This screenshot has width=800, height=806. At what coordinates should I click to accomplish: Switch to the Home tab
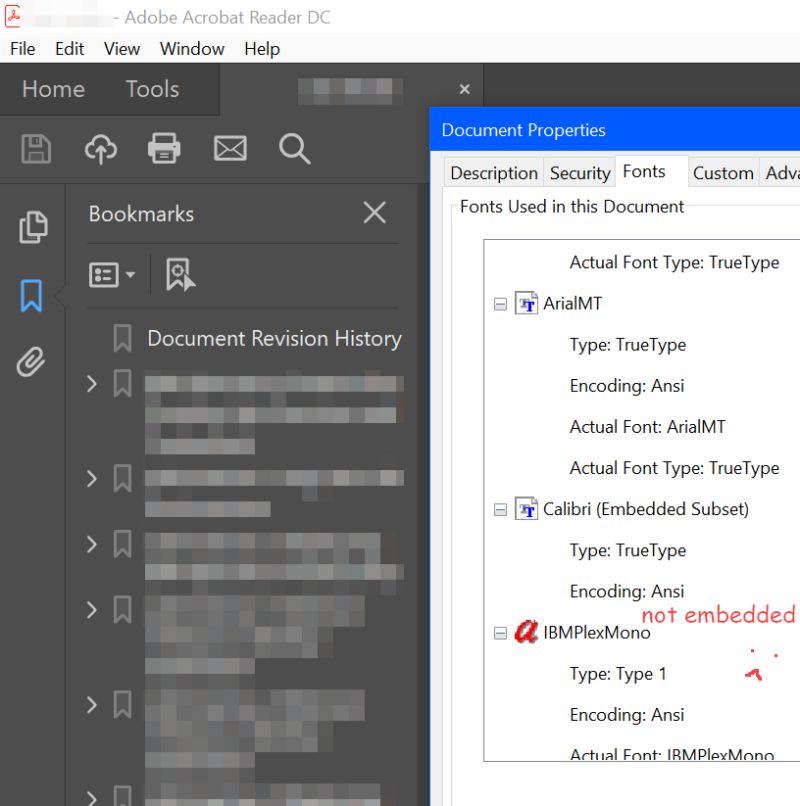[x=52, y=89]
